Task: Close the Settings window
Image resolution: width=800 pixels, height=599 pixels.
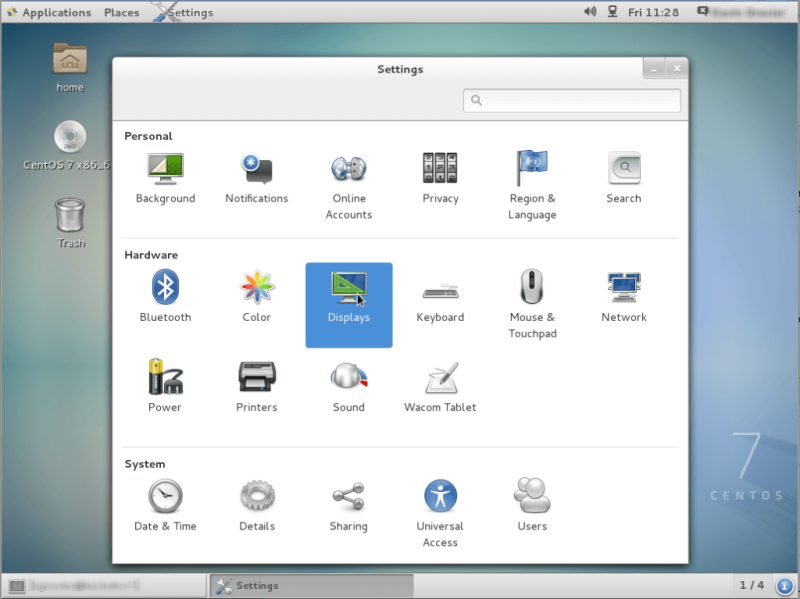Action: 677,68
